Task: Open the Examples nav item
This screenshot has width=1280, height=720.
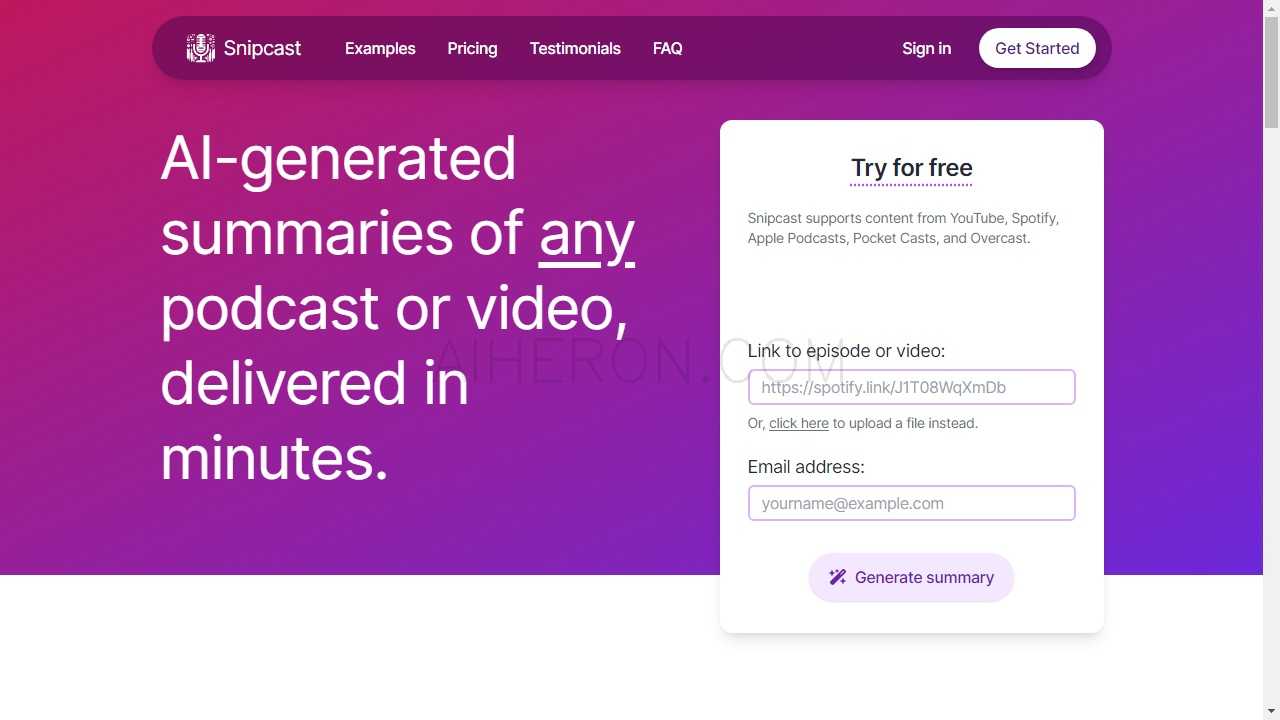Action: pyautogui.click(x=380, y=48)
